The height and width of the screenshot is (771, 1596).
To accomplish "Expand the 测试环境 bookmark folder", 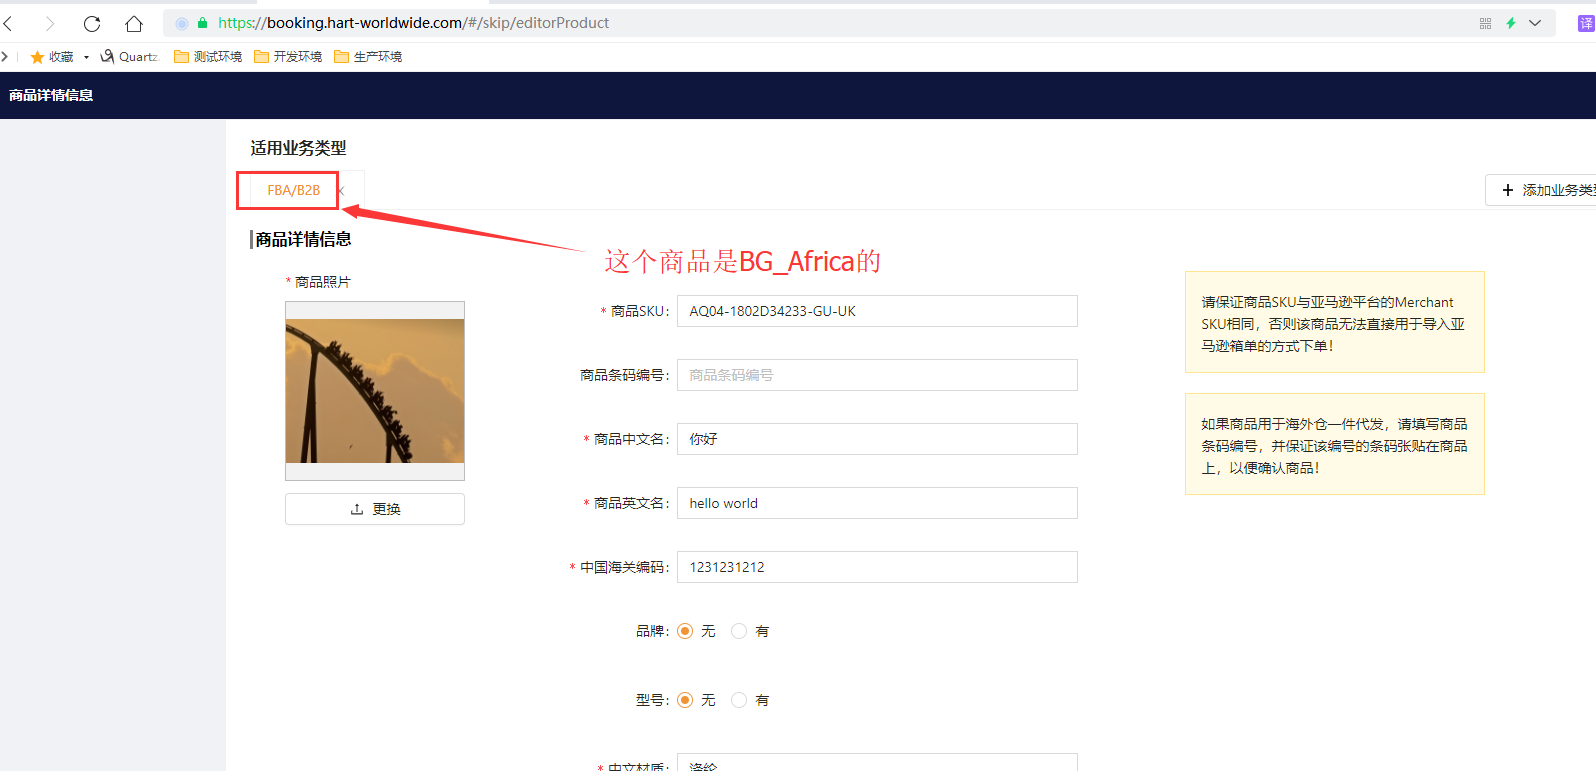I will (208, 57).
